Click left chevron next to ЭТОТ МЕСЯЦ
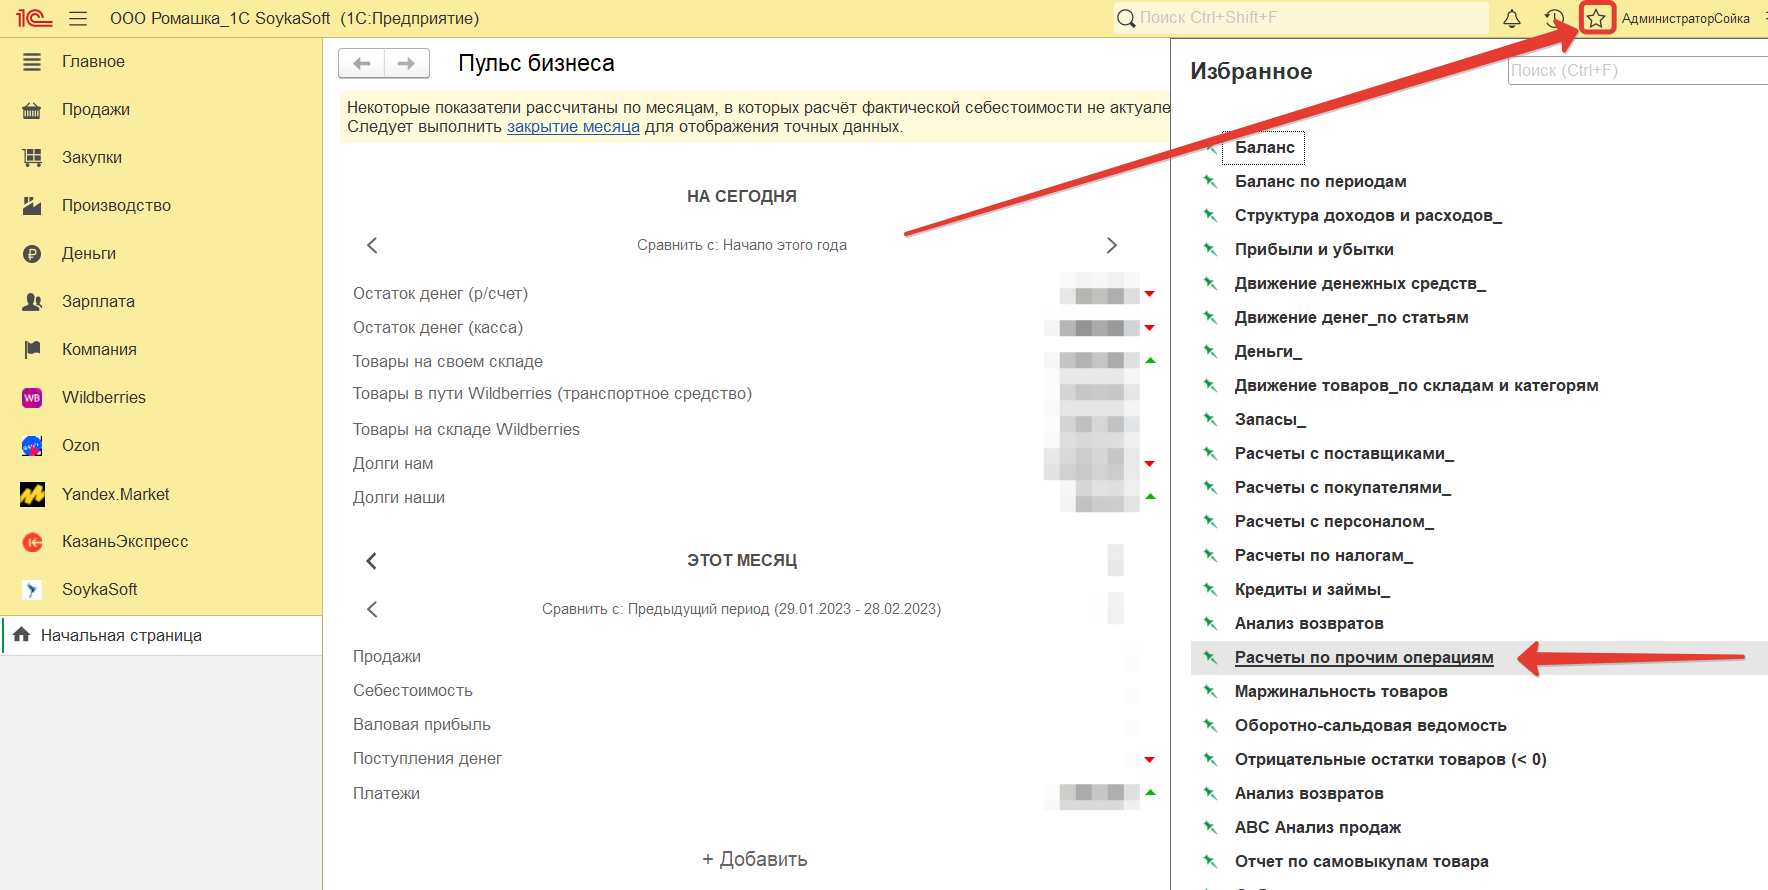 click(x=371, y=561)
